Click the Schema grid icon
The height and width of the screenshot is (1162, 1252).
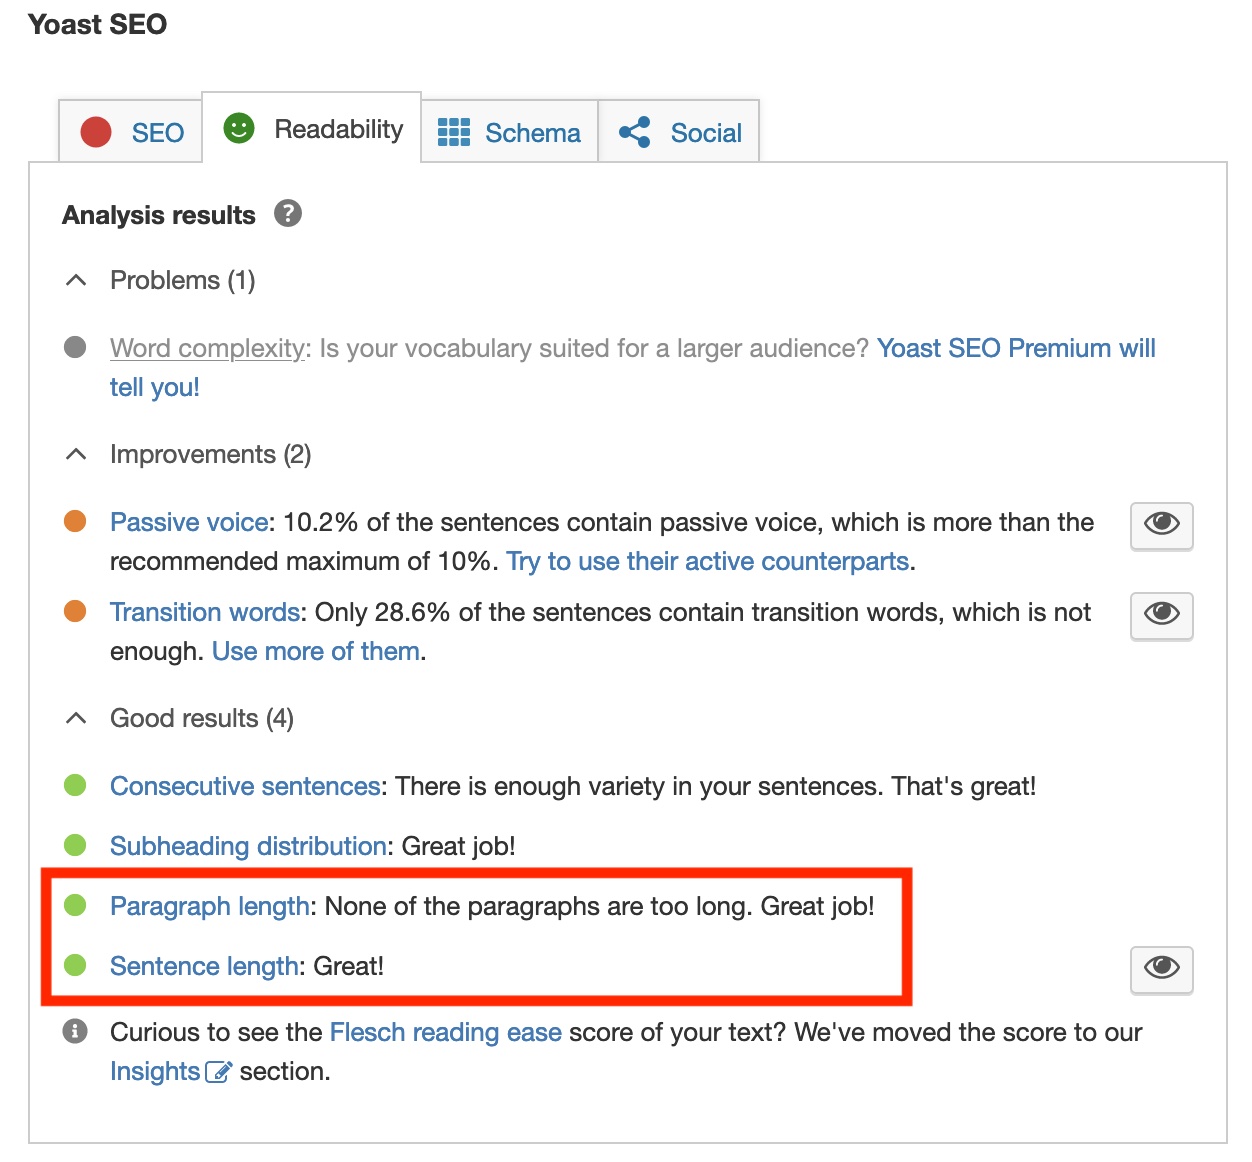(454, 132)
